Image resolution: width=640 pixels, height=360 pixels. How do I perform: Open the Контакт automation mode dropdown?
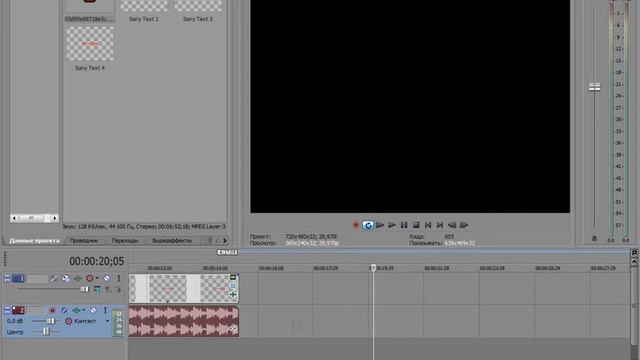click(107, 321)
